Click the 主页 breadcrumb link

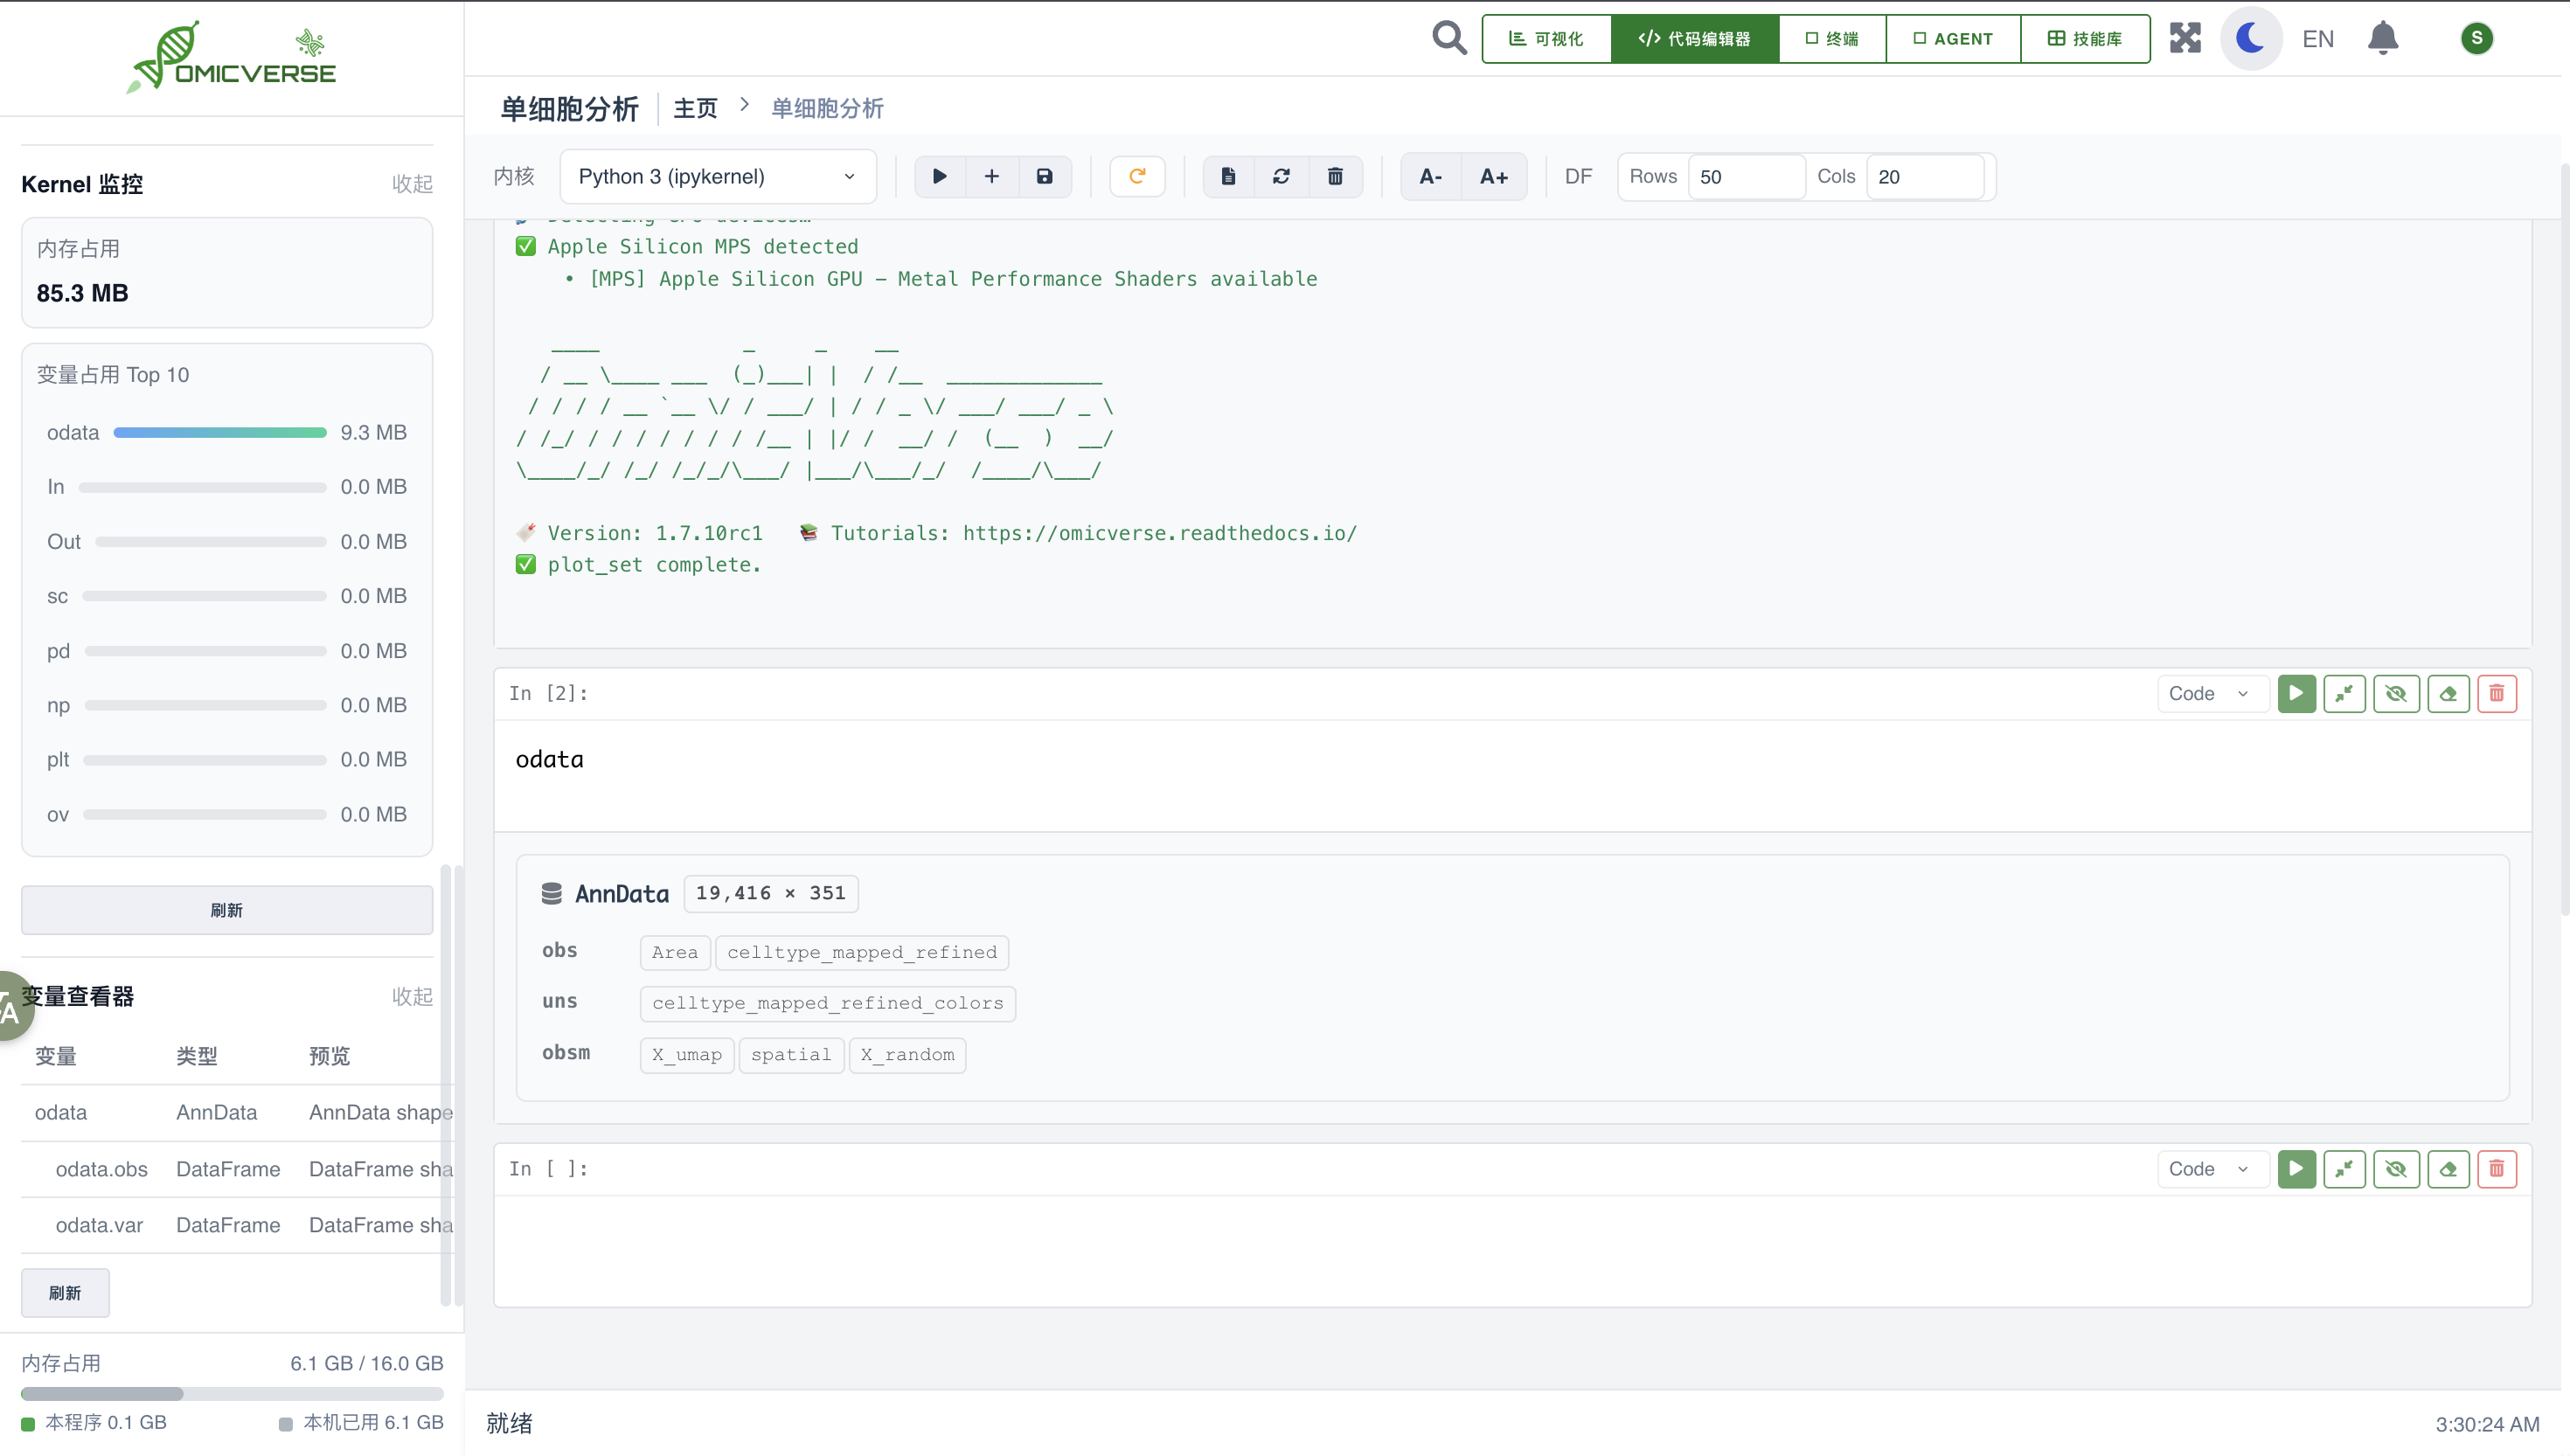(x=694, y=108)
